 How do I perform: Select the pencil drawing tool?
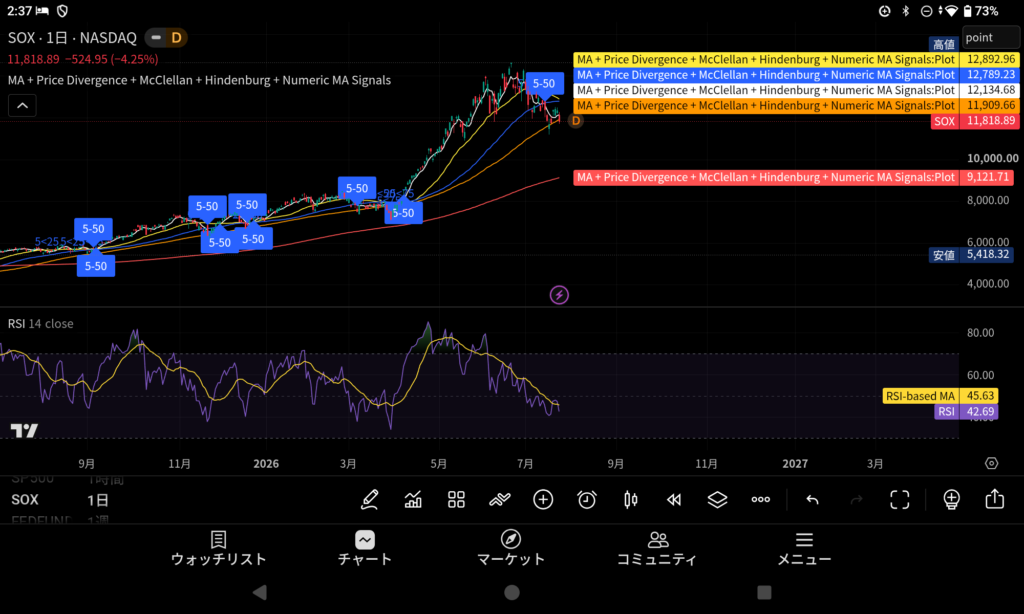[370, 500]
